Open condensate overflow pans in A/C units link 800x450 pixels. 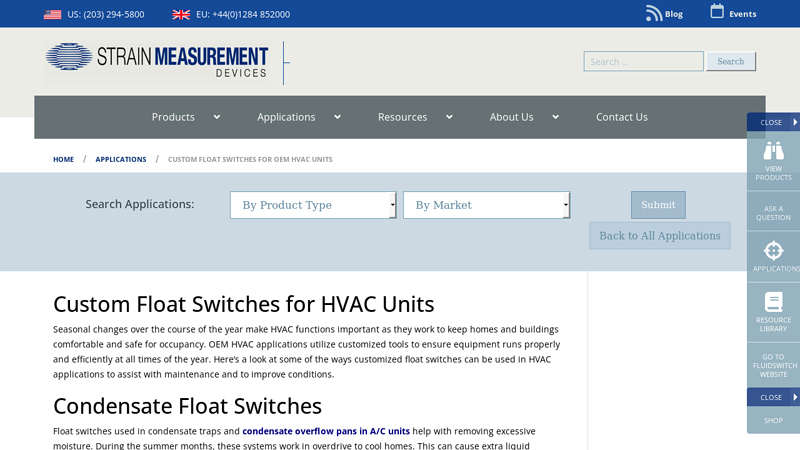coord(326,431)
